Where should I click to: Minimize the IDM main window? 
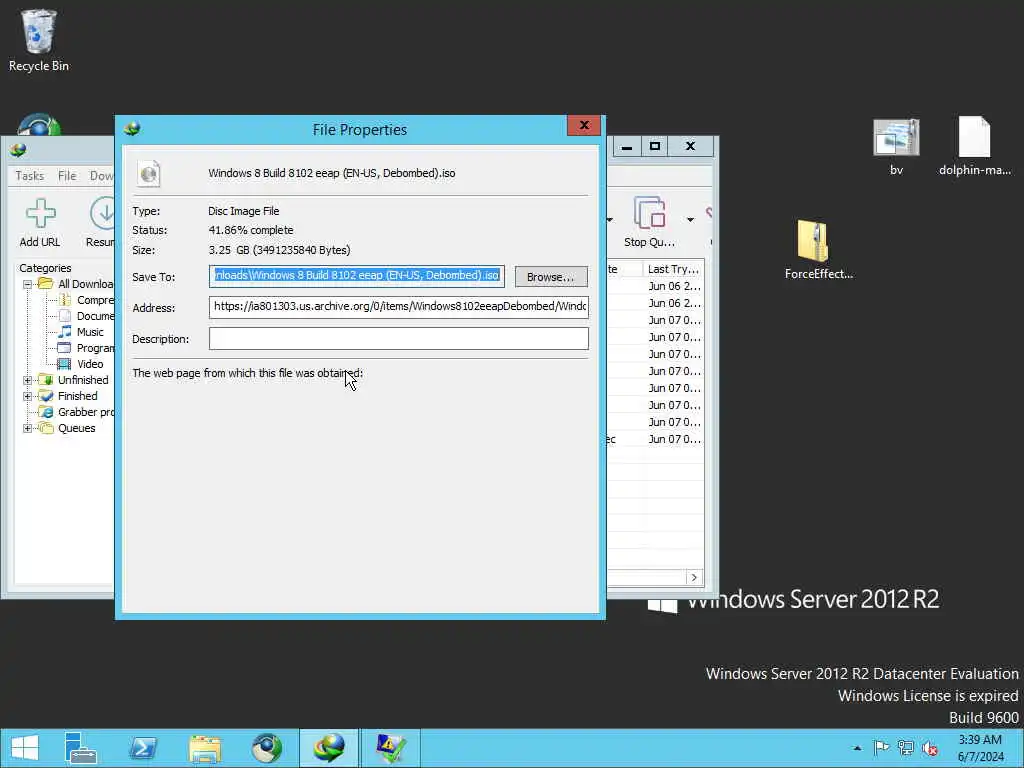tap(627, 147)
